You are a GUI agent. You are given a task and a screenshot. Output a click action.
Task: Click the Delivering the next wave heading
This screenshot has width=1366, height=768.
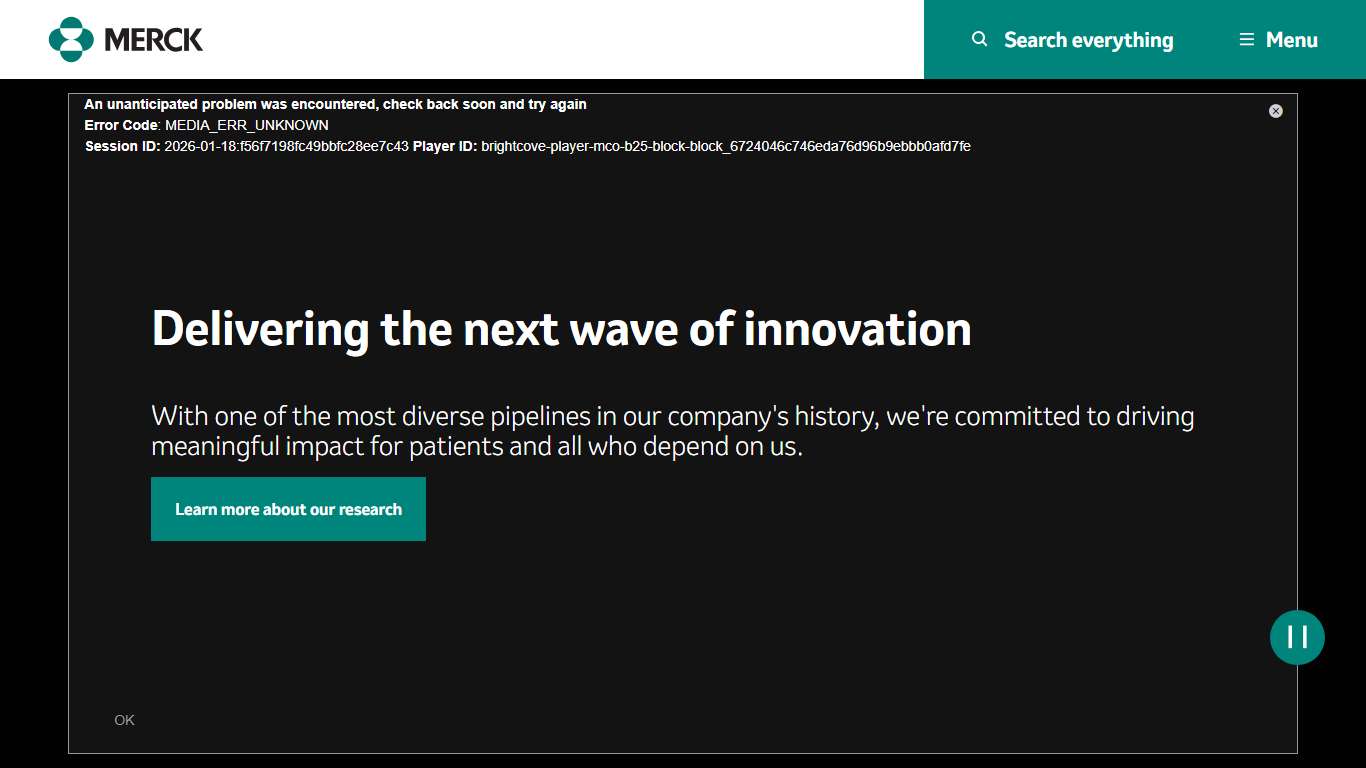pos(560,328)
